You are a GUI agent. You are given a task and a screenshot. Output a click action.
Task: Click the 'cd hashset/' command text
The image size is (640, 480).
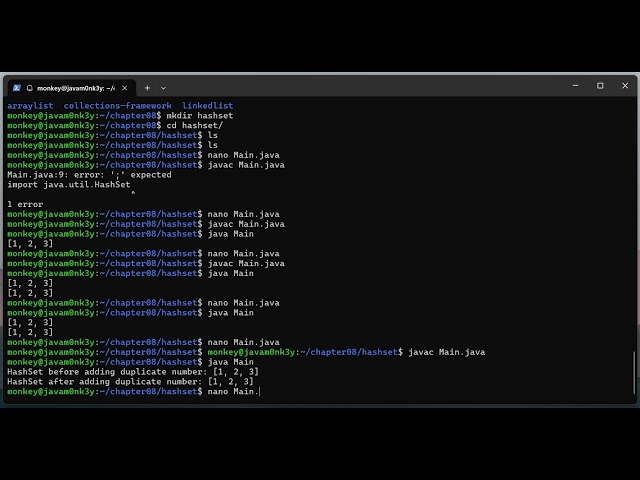point(195,125)
